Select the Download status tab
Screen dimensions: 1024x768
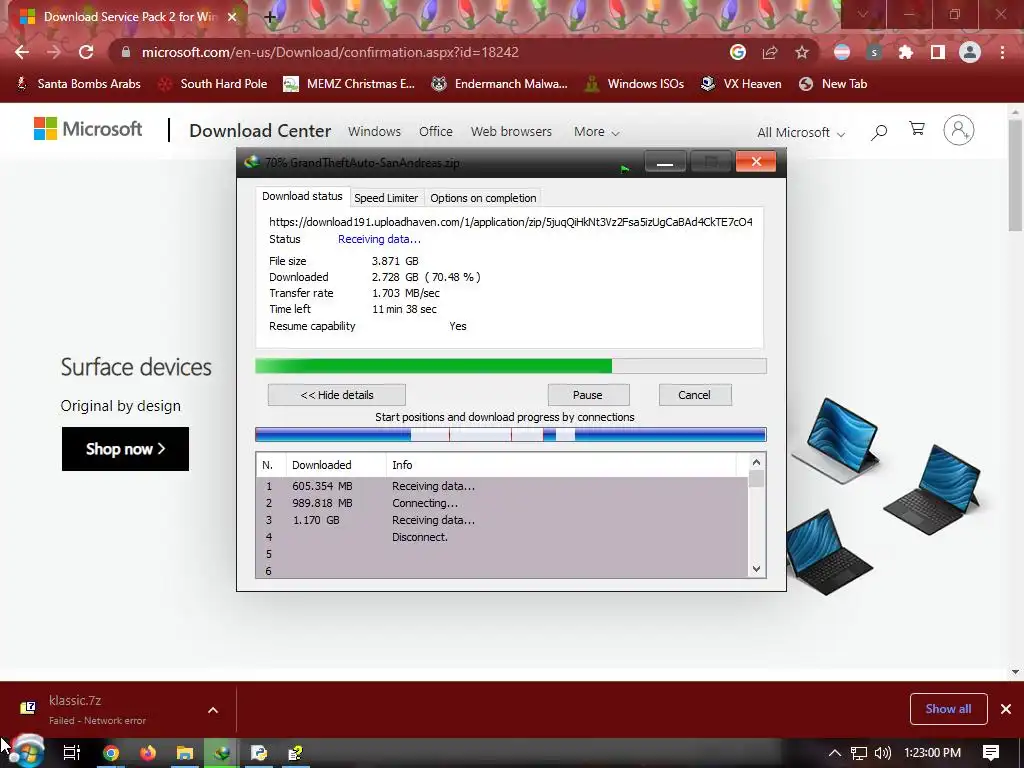(302, 196)
